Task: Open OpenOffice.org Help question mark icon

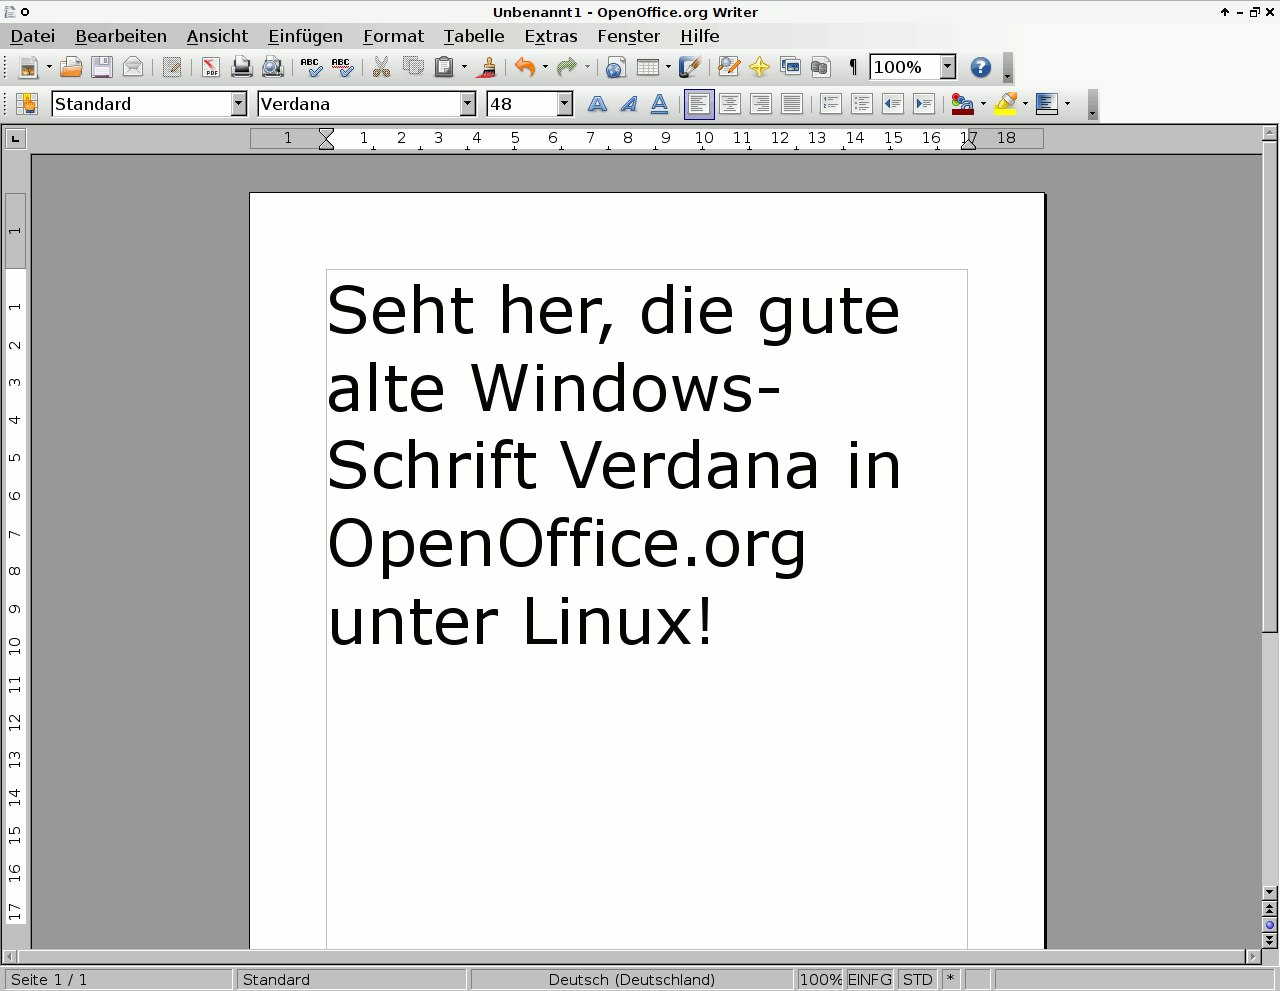Action: [x=981, y=67]
